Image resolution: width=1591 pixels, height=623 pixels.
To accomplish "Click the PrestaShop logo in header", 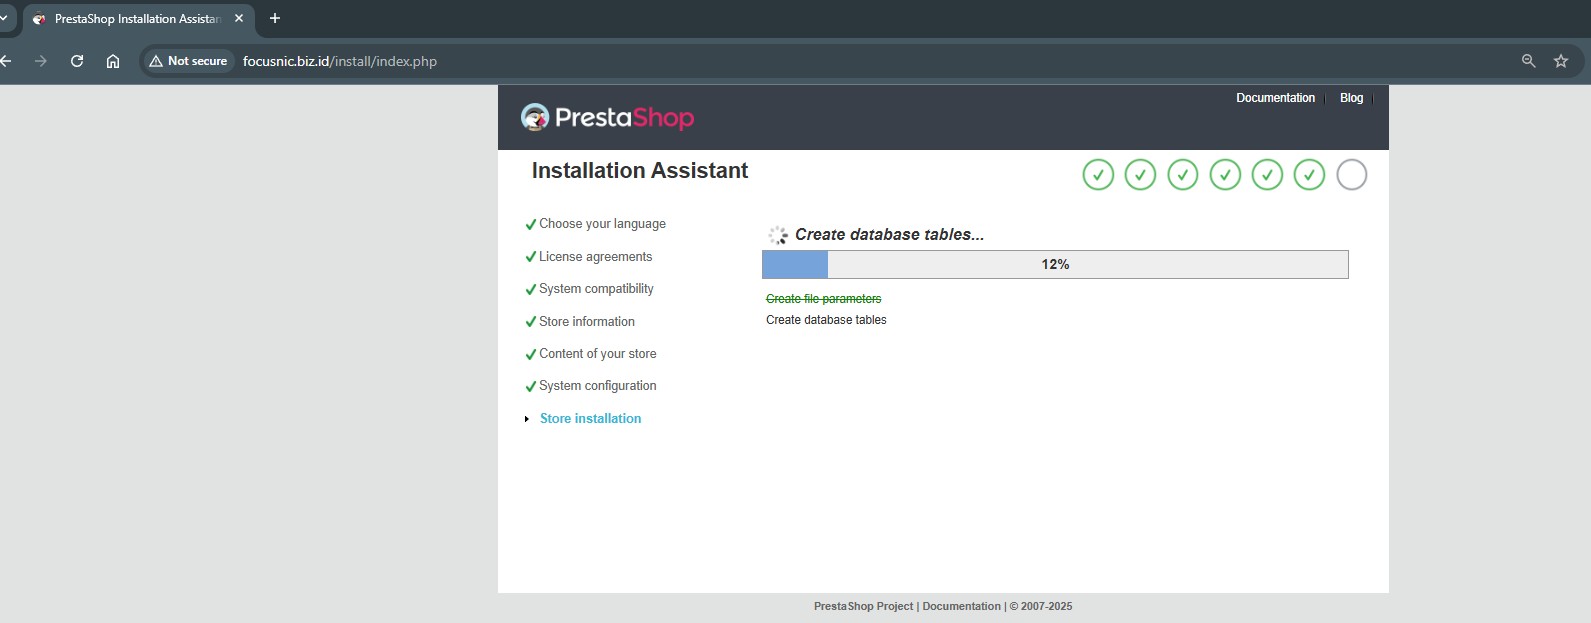I will (x=607, y=118).
